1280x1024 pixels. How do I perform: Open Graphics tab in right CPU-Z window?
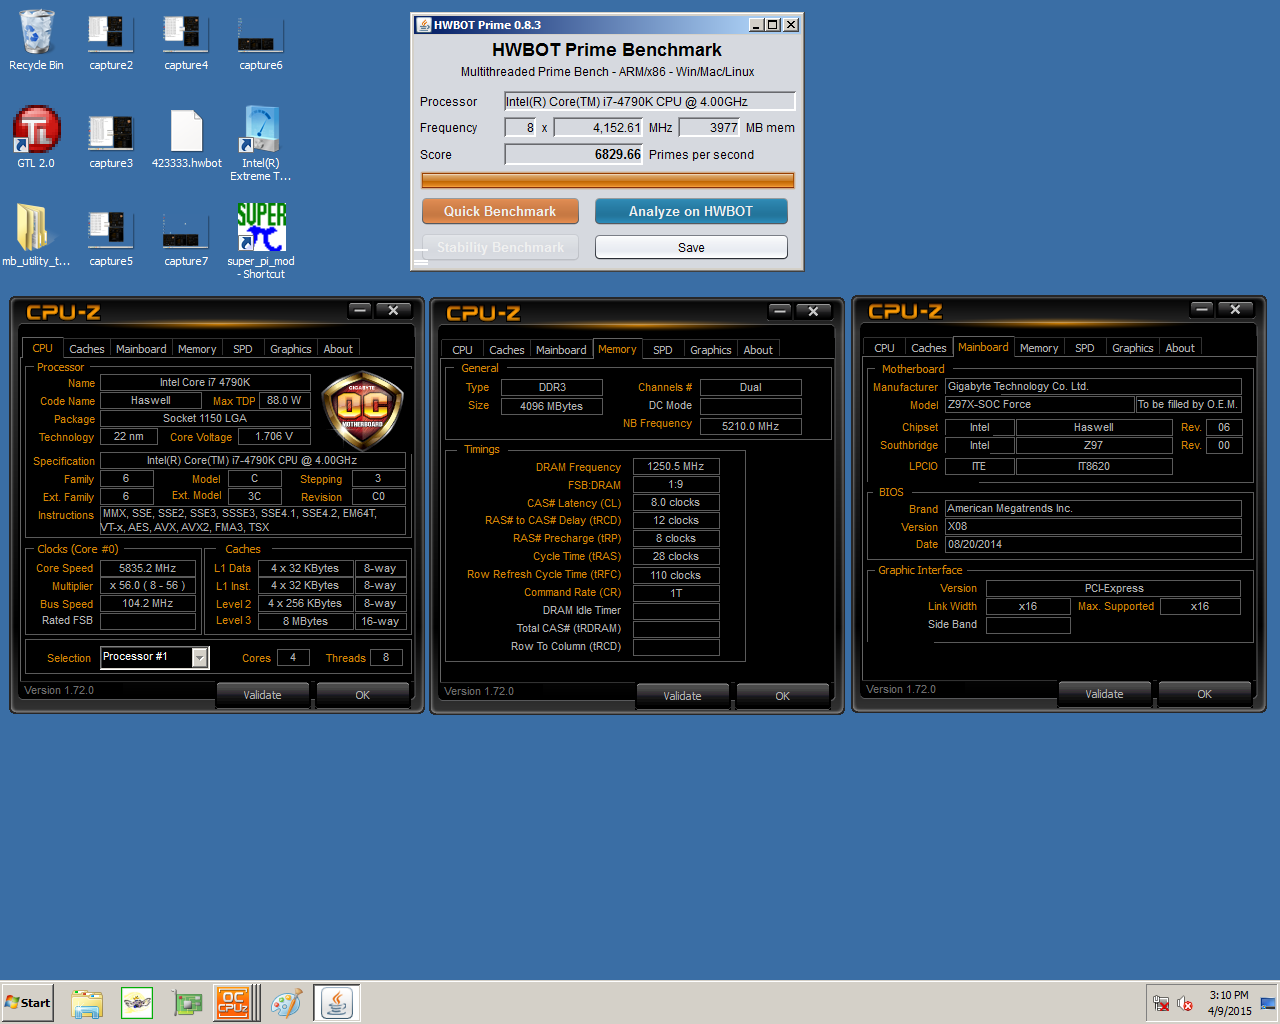point(1133,348)
